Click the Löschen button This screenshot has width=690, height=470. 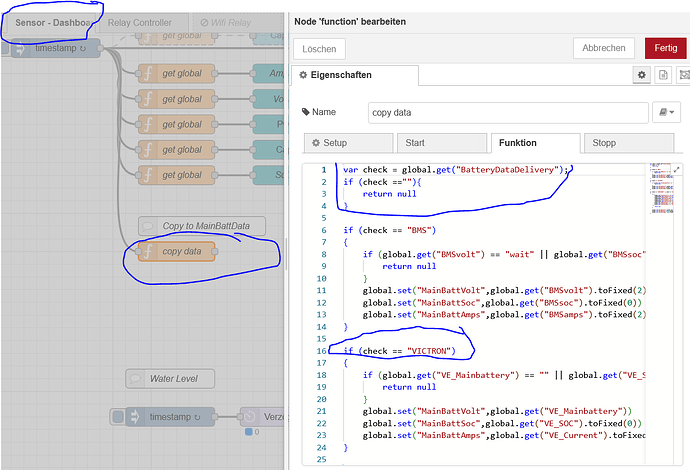[x=321, y=48]
